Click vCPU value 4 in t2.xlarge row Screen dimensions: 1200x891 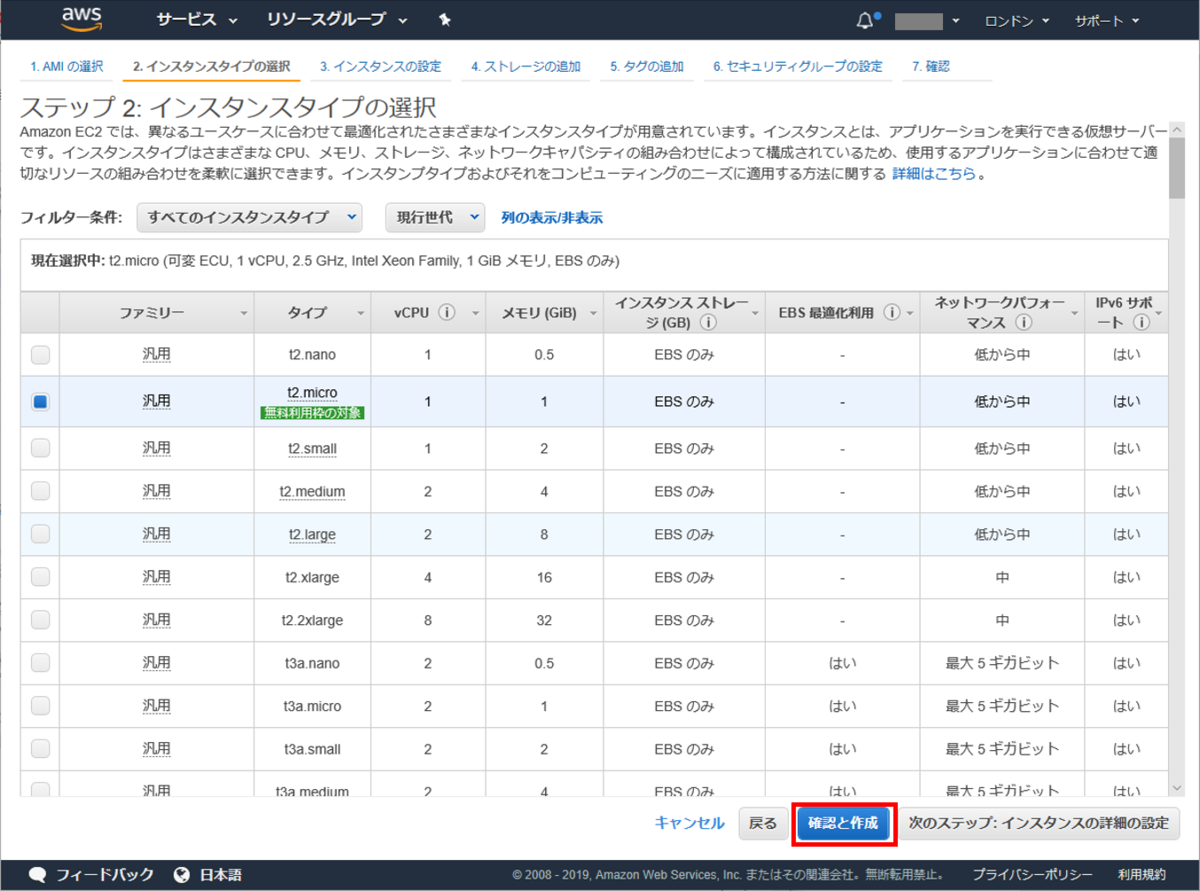pyautogui.click(x=428, y=577)
